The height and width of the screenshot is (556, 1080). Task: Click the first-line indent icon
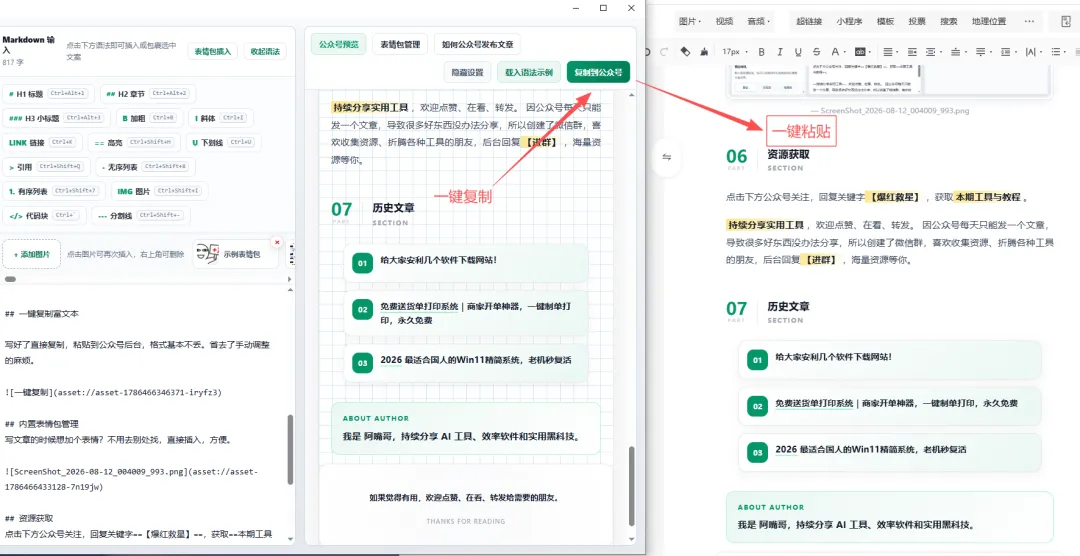point(913,52)
